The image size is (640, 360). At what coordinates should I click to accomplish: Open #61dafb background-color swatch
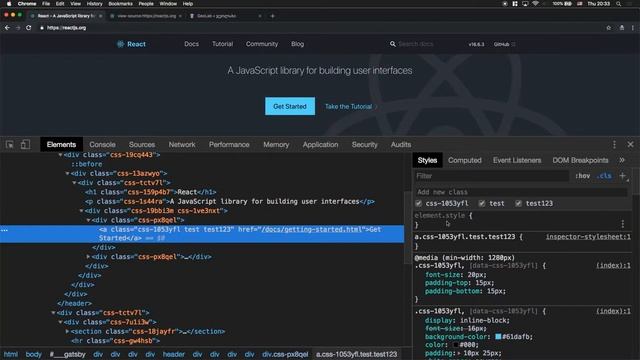coord(498,337)
